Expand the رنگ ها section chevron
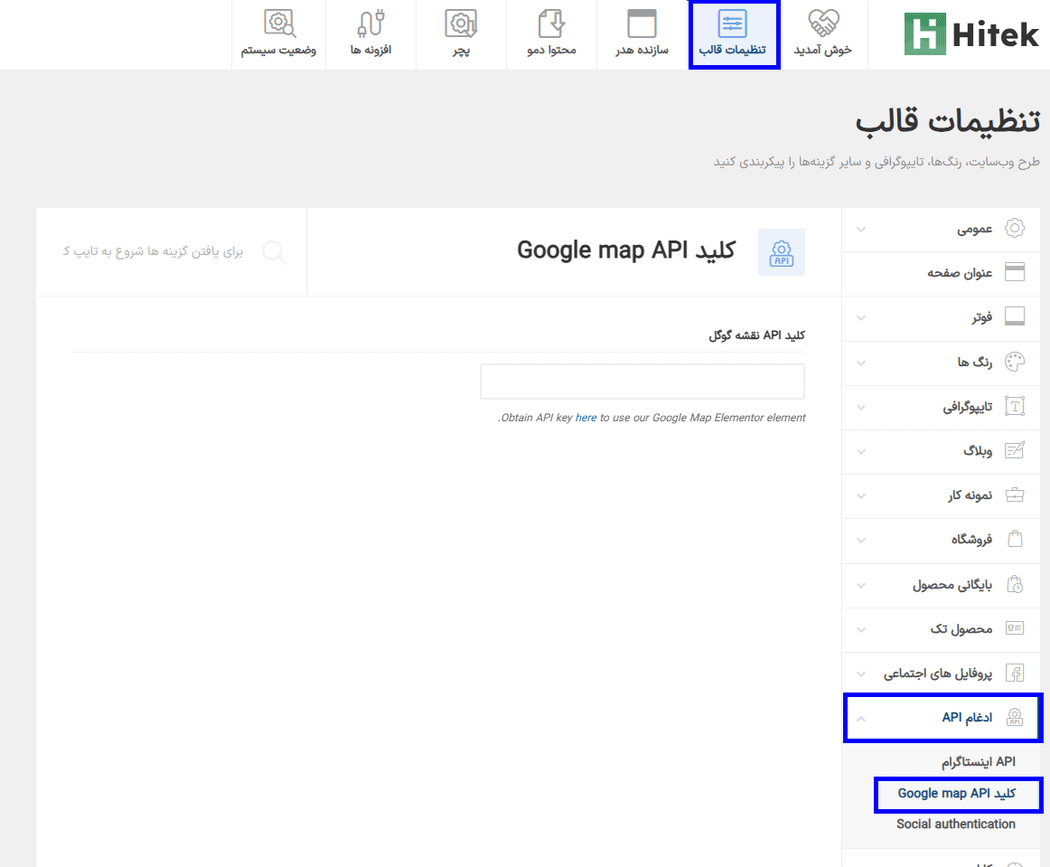The width and height of the screenshot is (1050, 867). [x=861, y=363]
